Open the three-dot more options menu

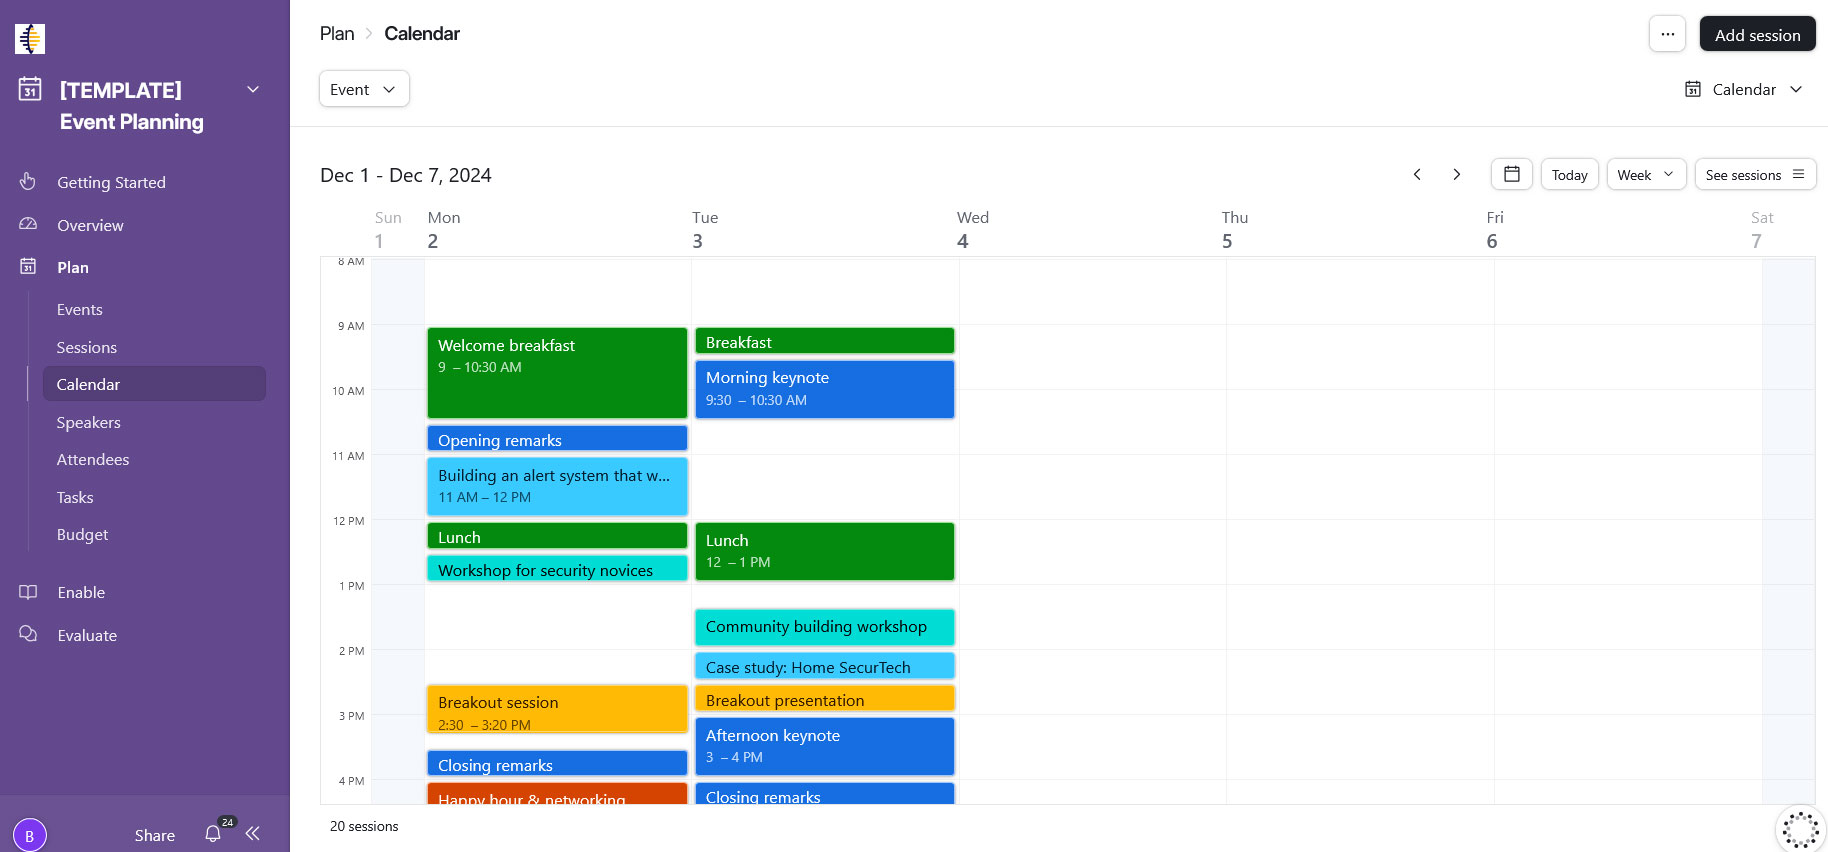tap(1667, 34)
